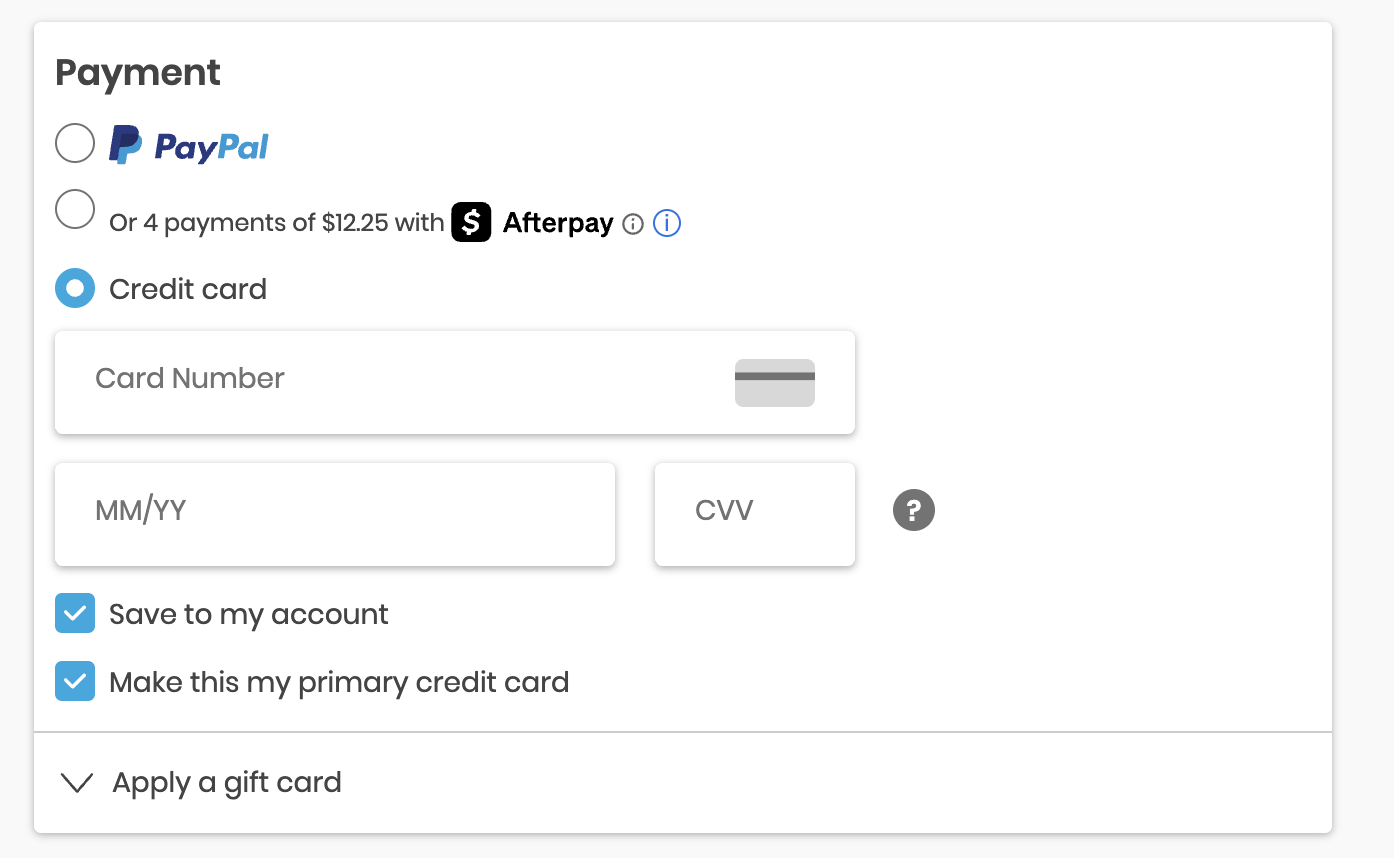Open the blue circled info icon
Image resolution: width=1394 pixels, height=858 pixels.
point(667,223)
